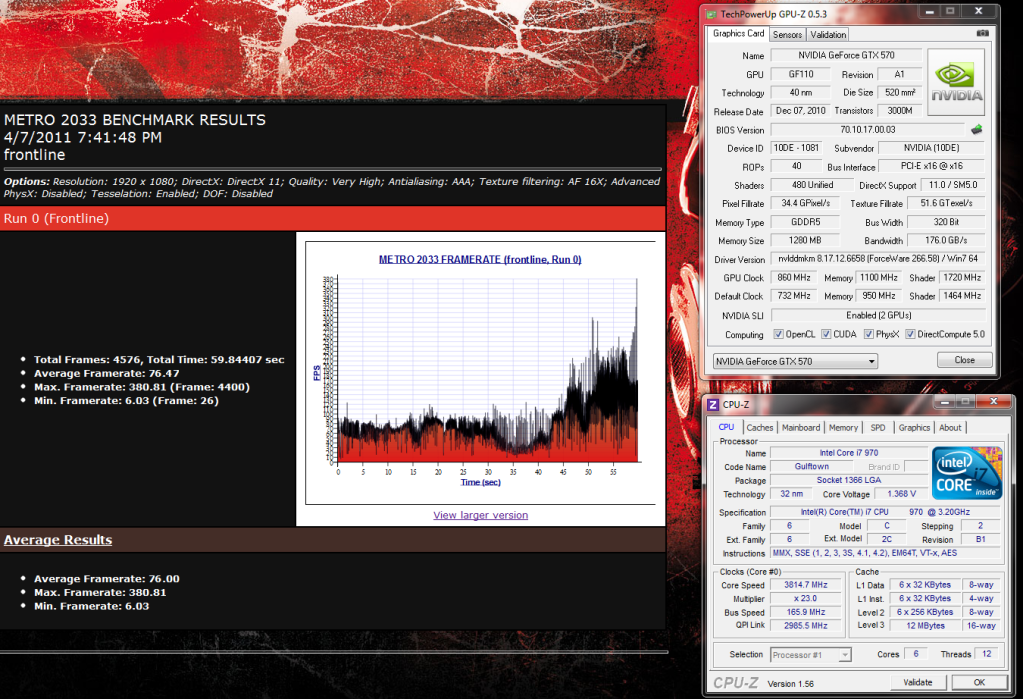Image resolution: width=1023 pixels, height=699 pixels.
Task: Click the Average Framerate: 76.47 line
Action: (x=106, y=373)
